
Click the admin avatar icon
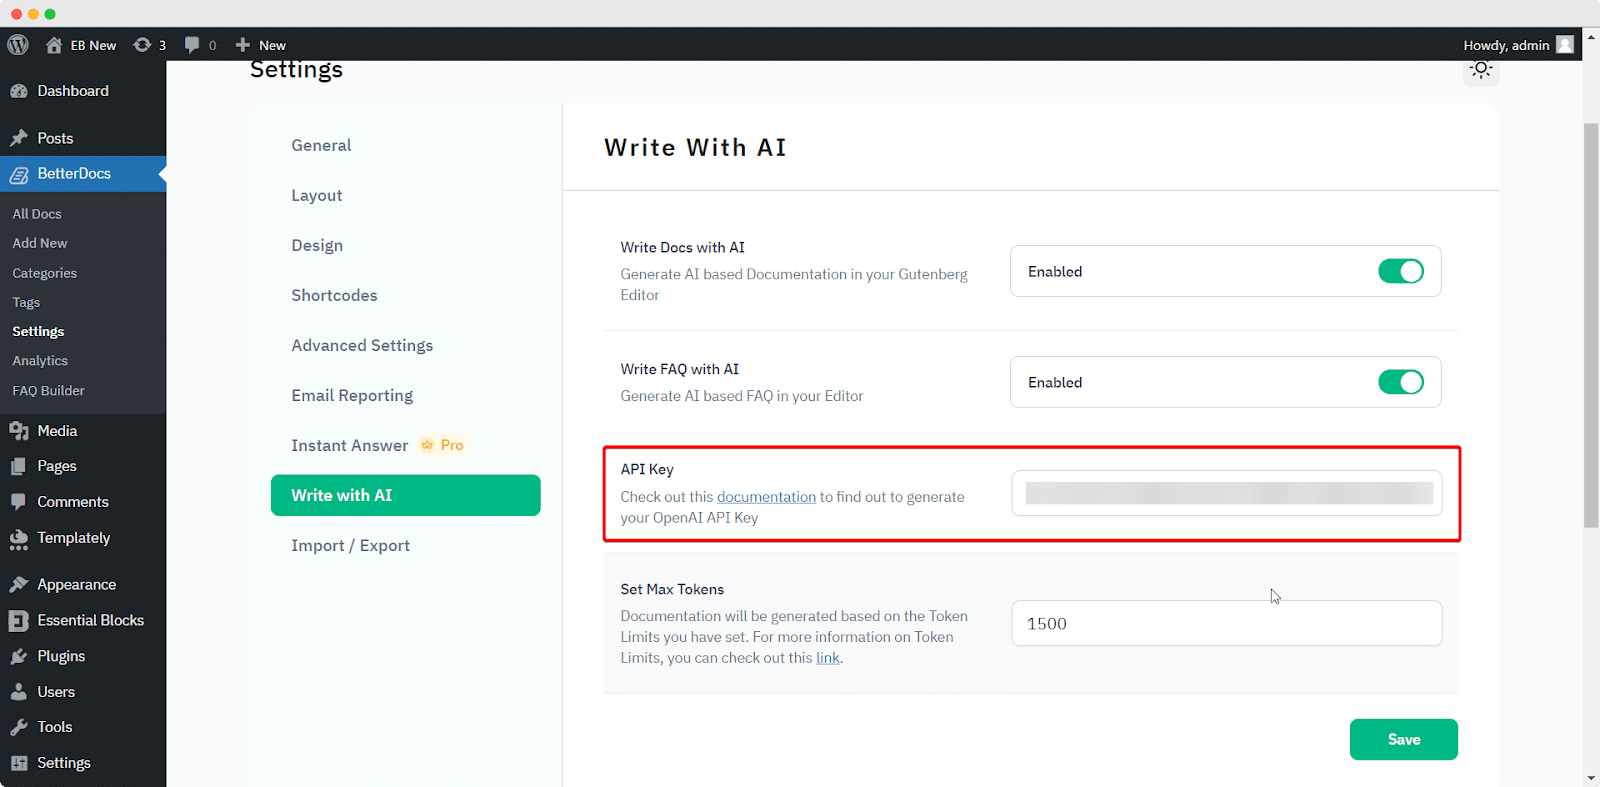tap(1565, 45)
